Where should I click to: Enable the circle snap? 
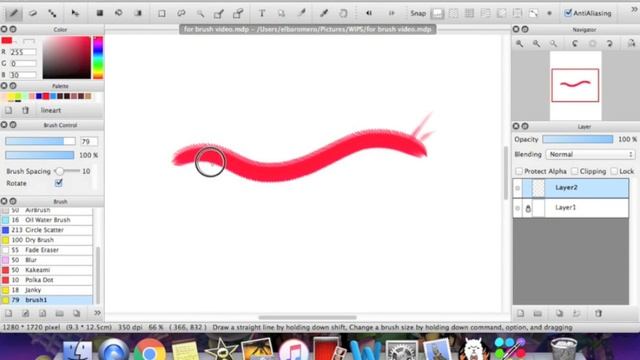[x=517, y=13]
